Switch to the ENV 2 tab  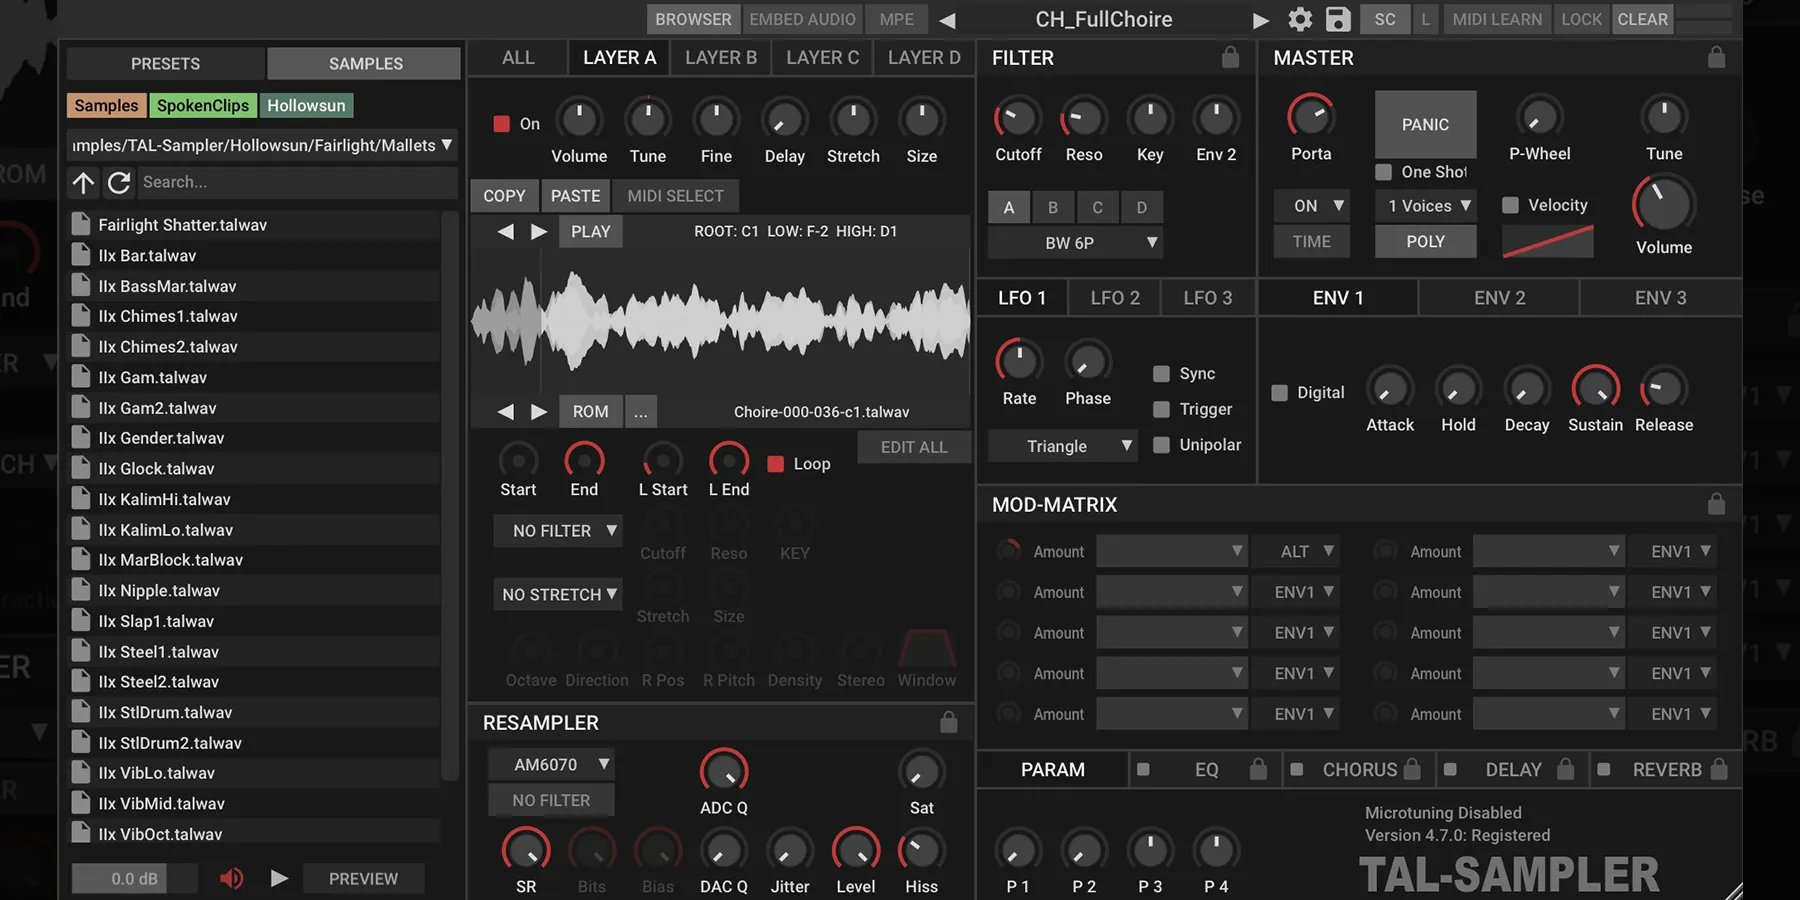tap(1498, 298)
